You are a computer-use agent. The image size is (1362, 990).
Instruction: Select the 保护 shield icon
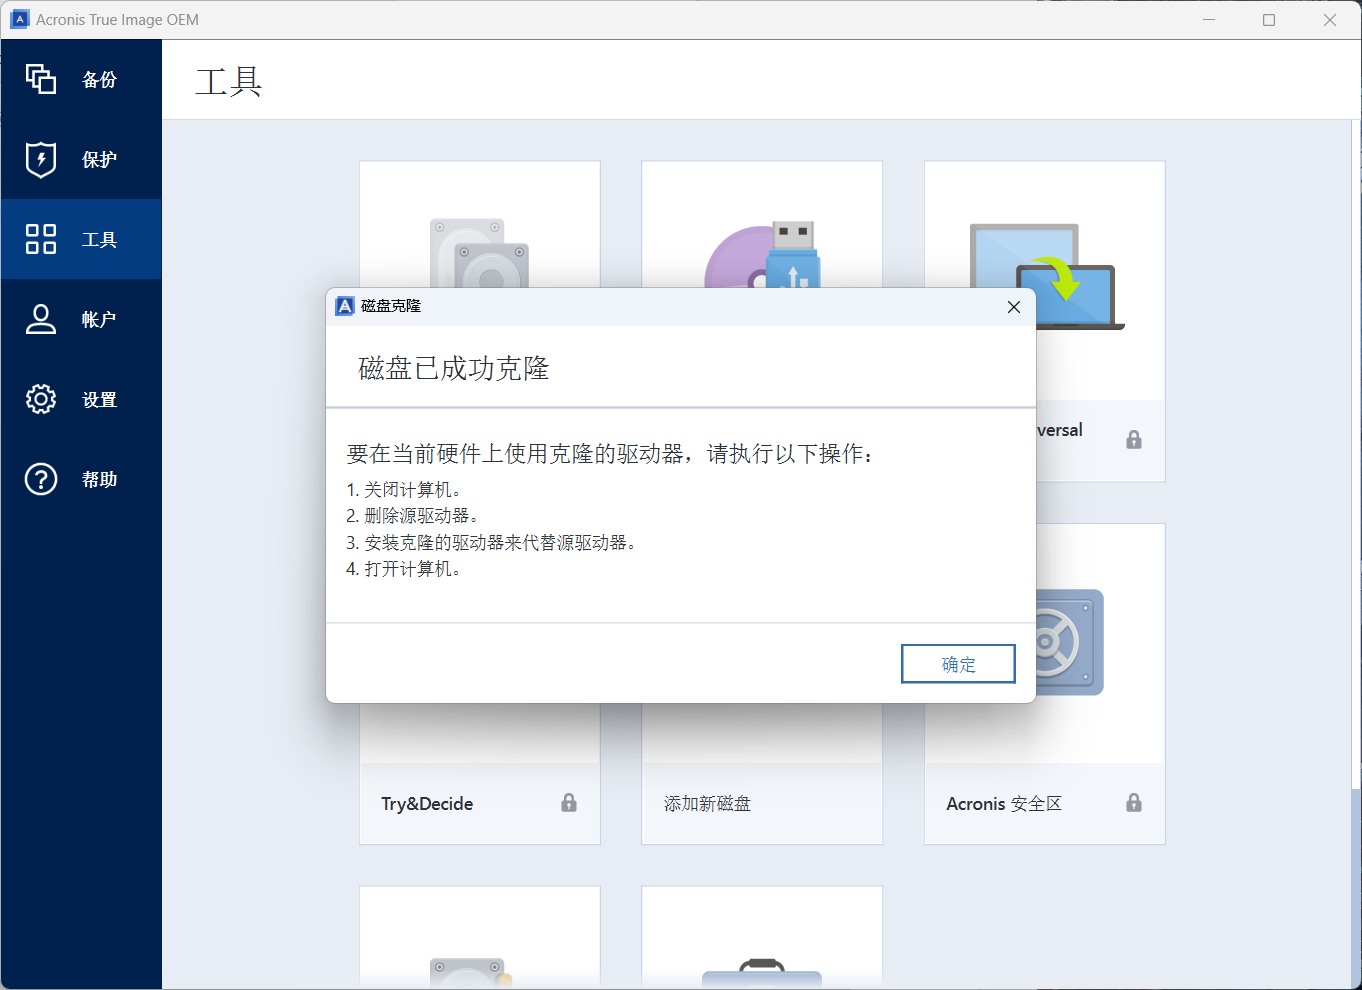[x=41, y=159]
